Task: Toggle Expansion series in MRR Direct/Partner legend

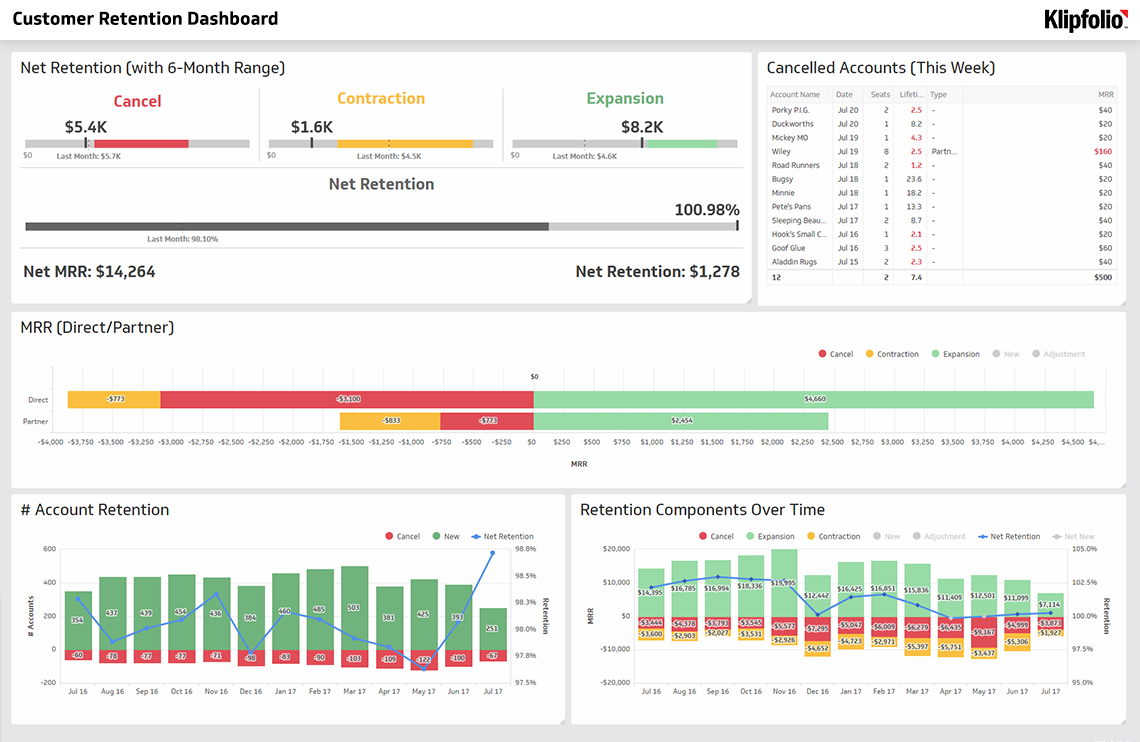Action: (955, 354)
